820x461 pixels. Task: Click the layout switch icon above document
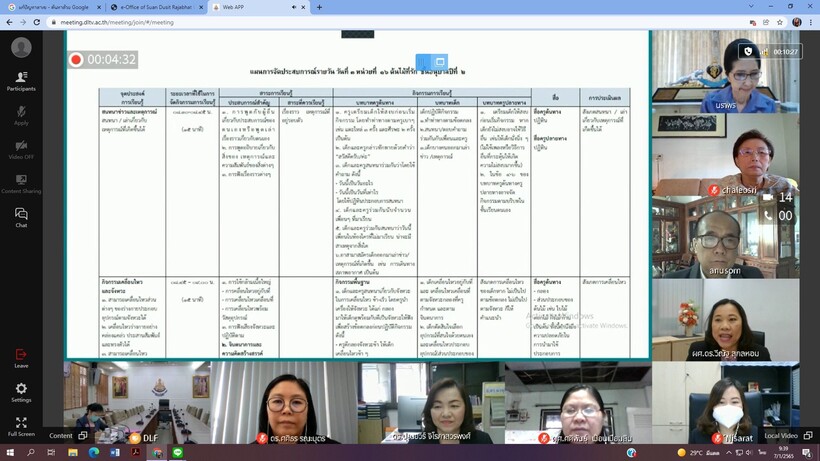[440, 62]
